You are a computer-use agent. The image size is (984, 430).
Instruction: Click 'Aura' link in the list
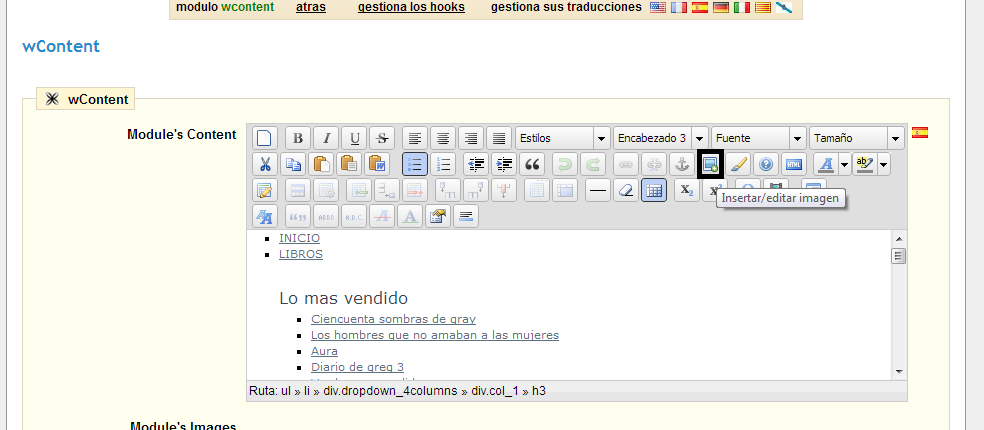point(324,351)
